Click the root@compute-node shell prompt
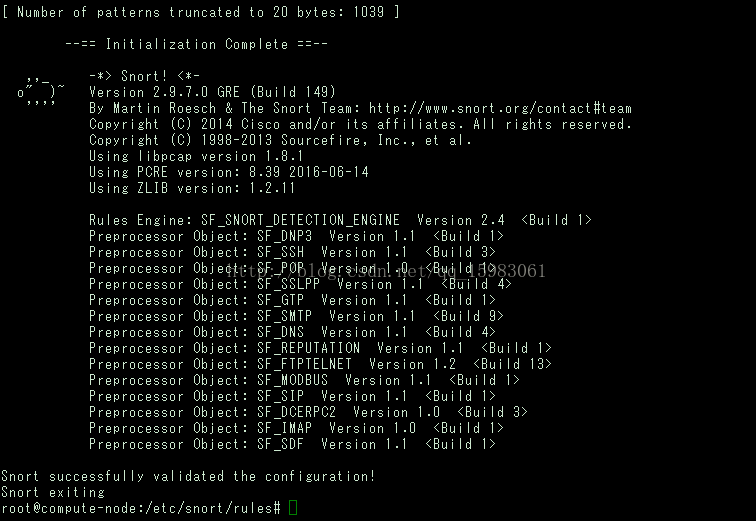The height and width of the screenshot is (521, 756). pos(140,508)
